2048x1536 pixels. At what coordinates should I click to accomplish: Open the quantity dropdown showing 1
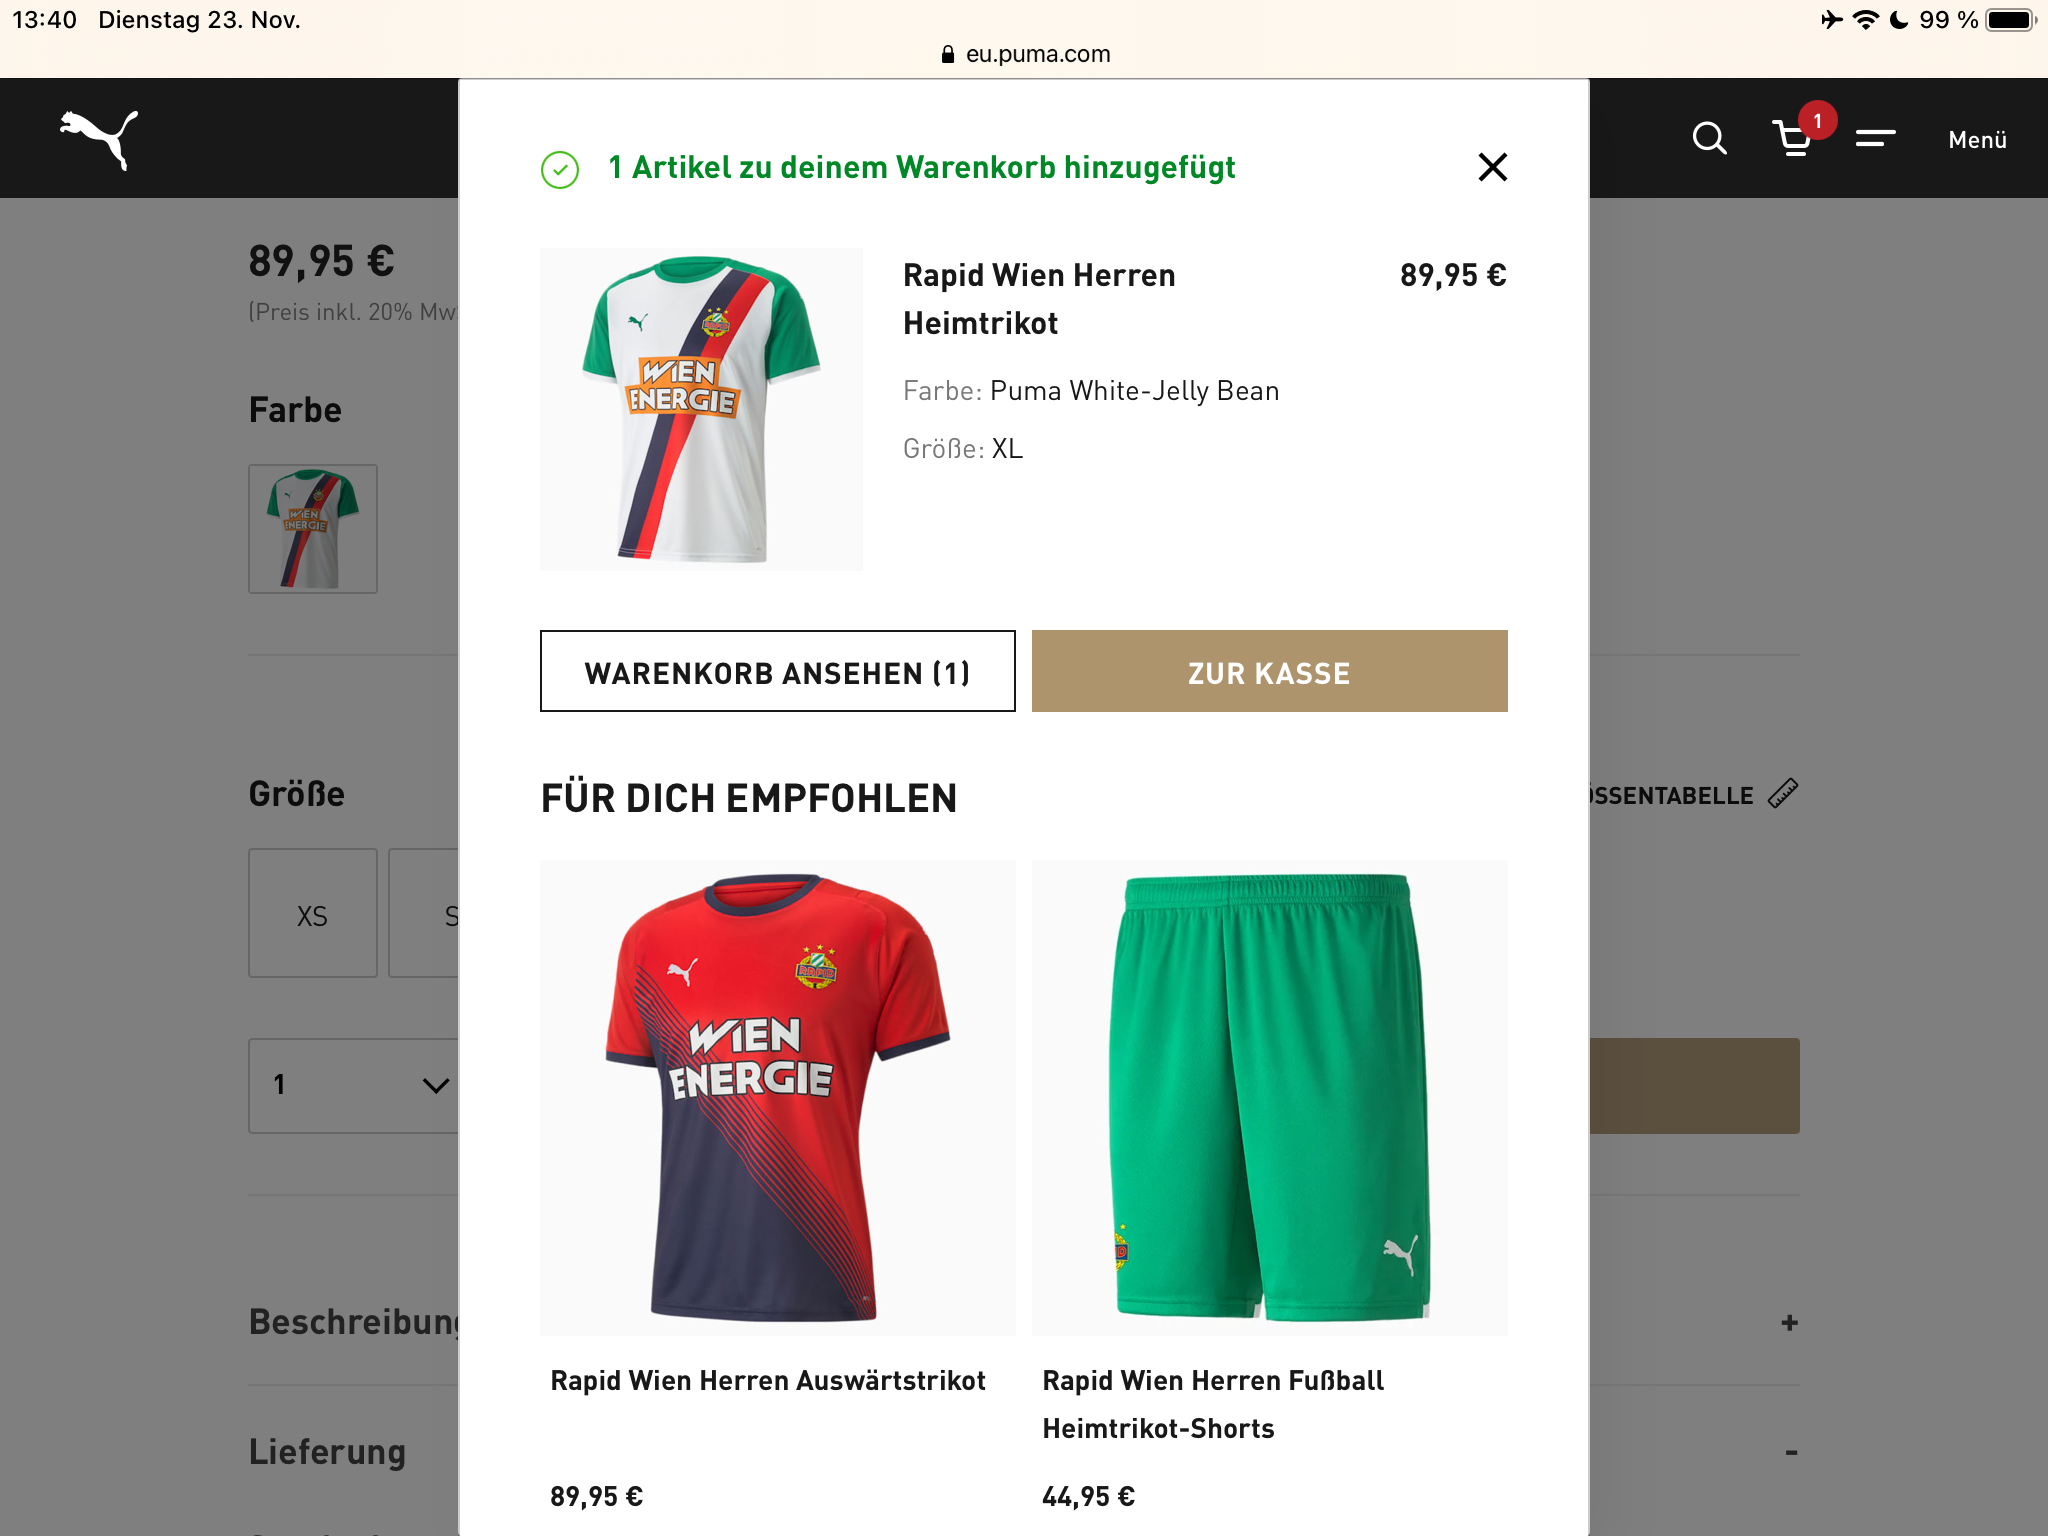(x=357, y=1085)
